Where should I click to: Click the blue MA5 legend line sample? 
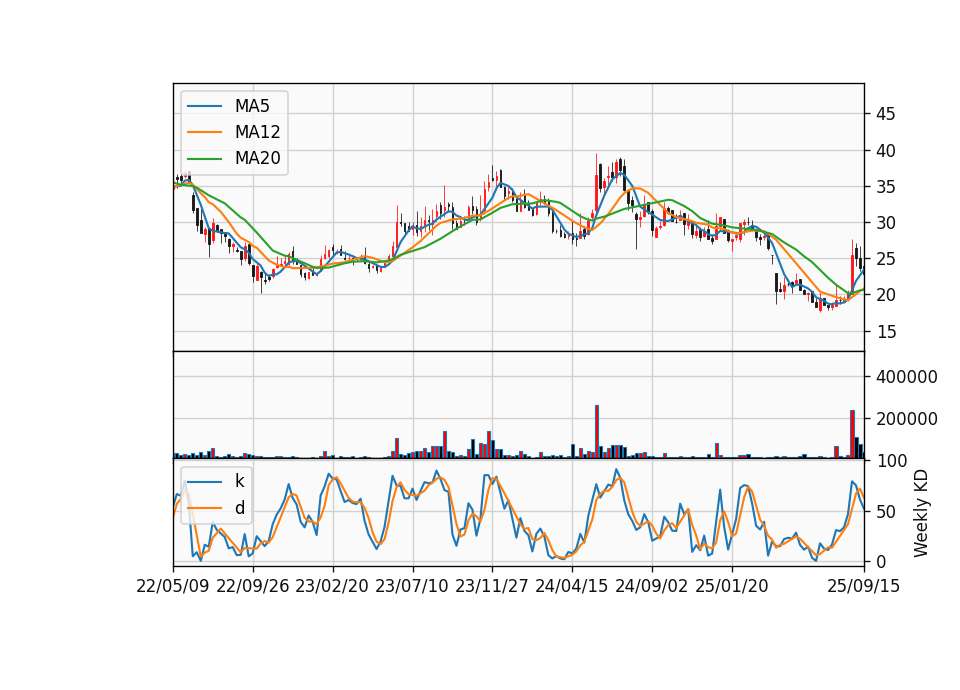tap(204, 107)
